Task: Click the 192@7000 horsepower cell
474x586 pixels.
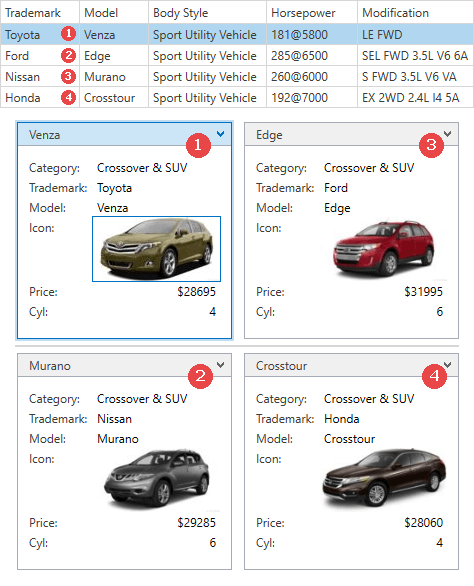Action: click(312, 98)
